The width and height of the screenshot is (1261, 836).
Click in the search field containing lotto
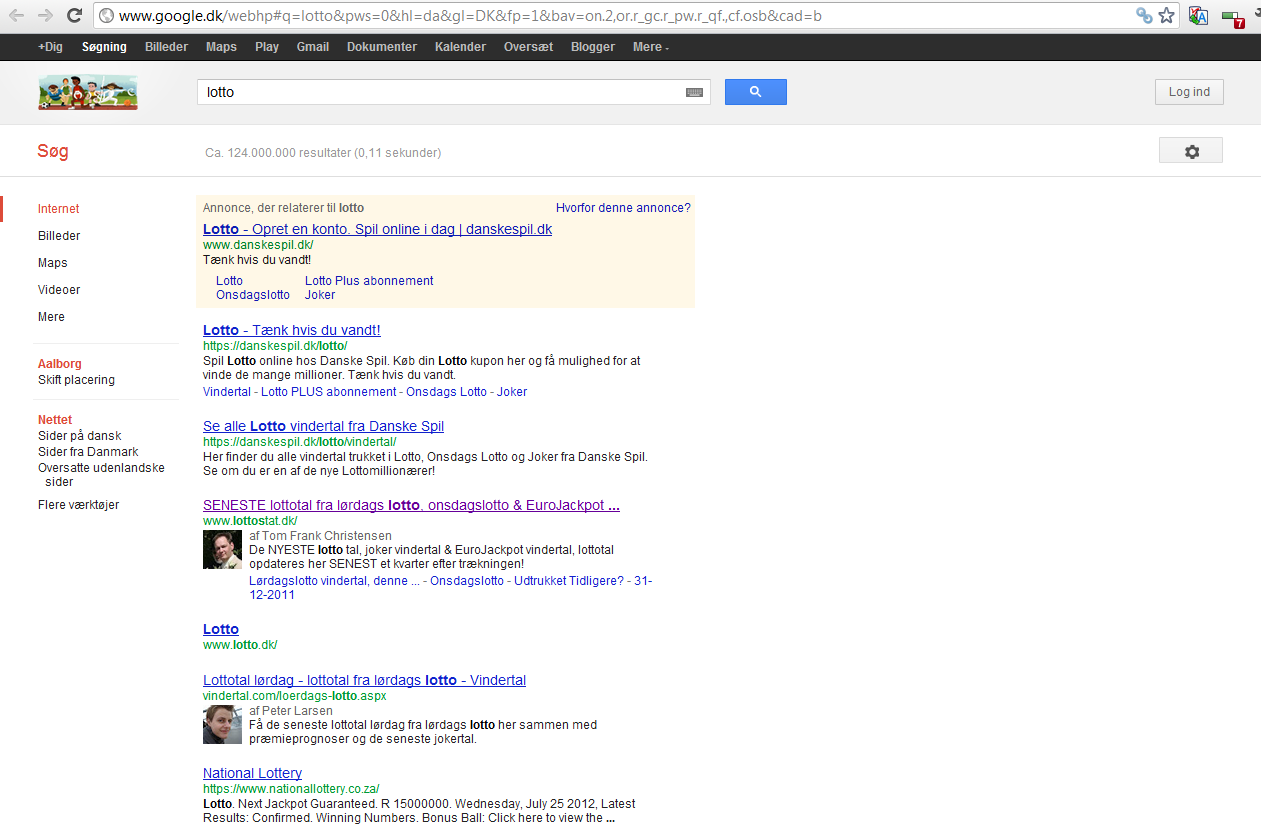pyautogui.click(x=440, y=92)
